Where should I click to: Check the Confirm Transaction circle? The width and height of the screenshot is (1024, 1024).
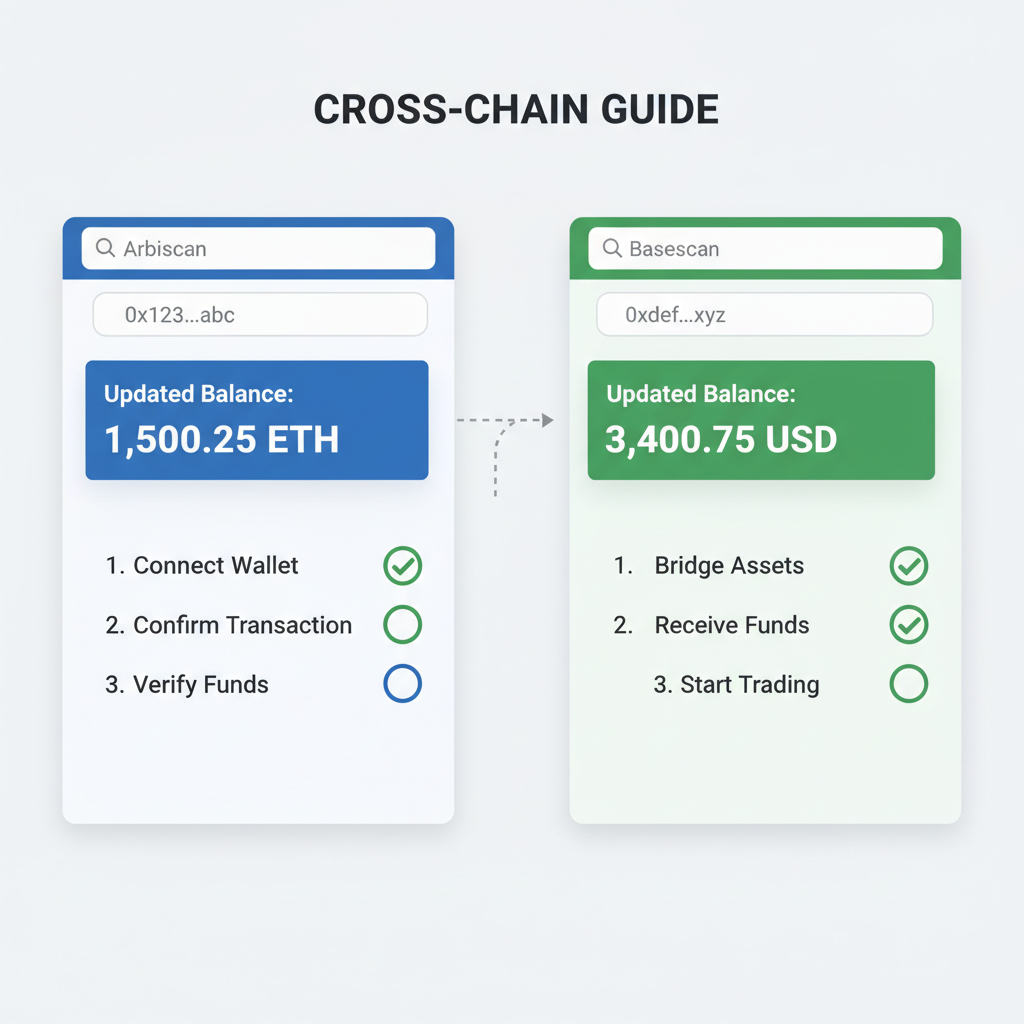click(x=403, y=625)
